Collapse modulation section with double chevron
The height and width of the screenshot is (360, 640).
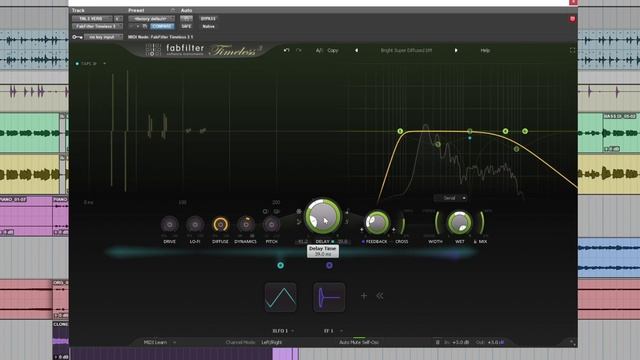[x=380, y=296]
